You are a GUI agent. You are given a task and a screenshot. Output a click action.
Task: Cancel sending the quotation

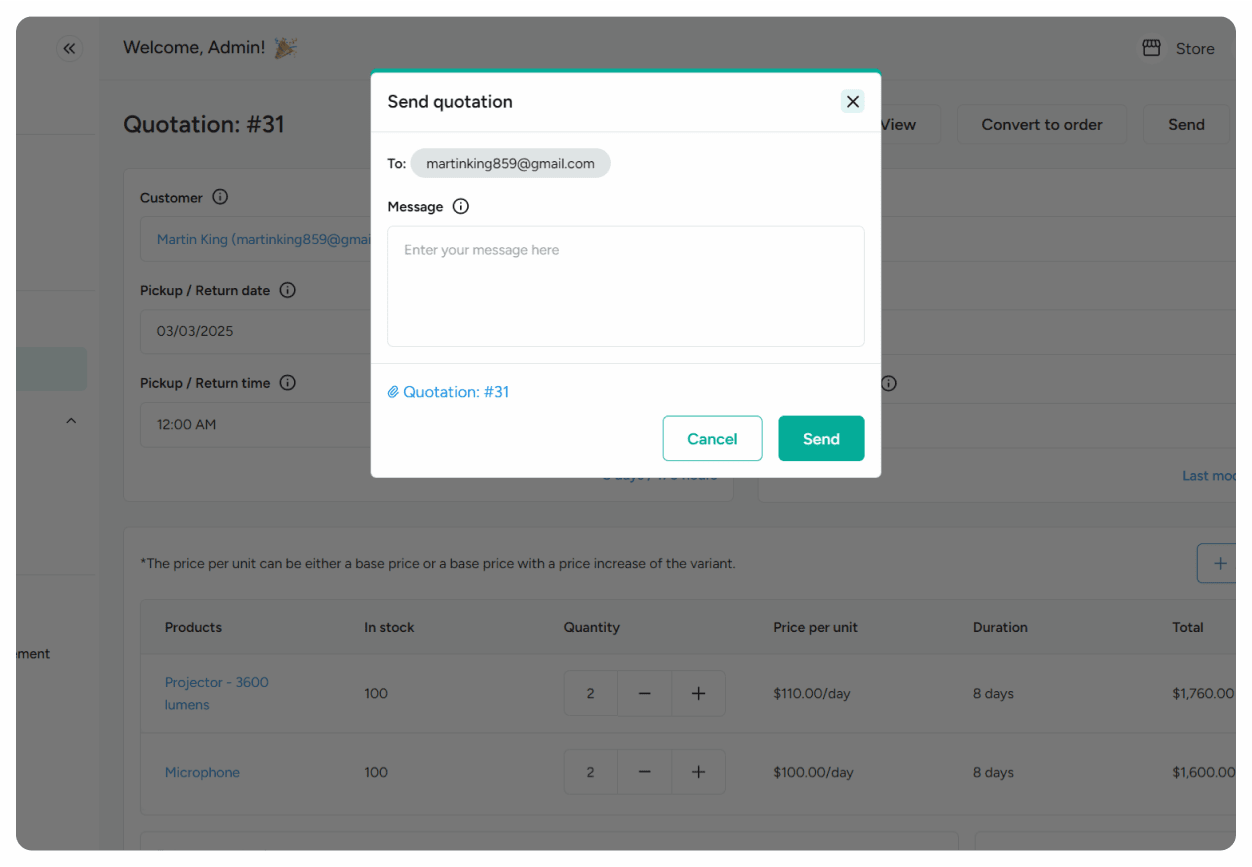click(712, 438)
